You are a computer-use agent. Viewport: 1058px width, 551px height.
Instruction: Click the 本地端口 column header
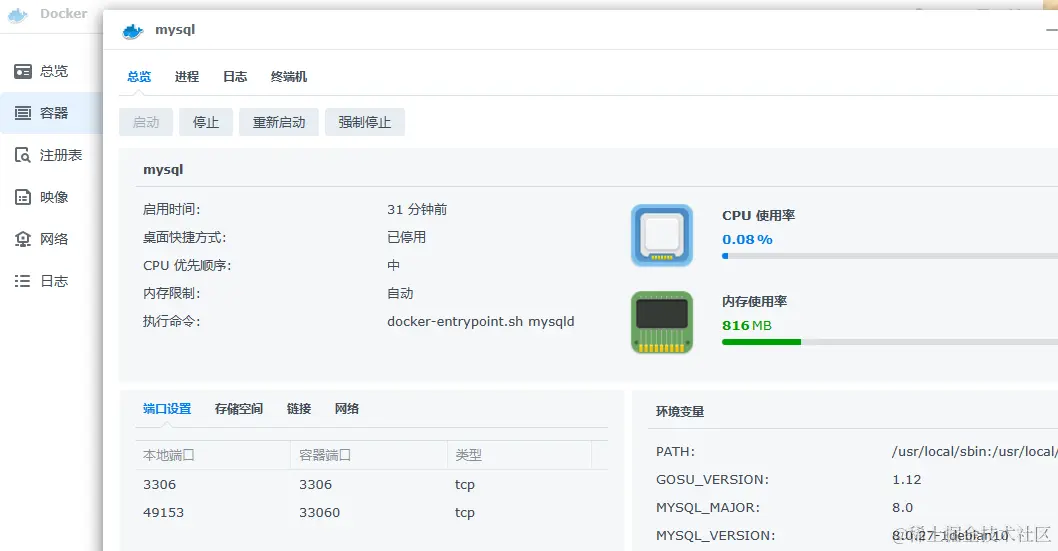tap(213, 455)
